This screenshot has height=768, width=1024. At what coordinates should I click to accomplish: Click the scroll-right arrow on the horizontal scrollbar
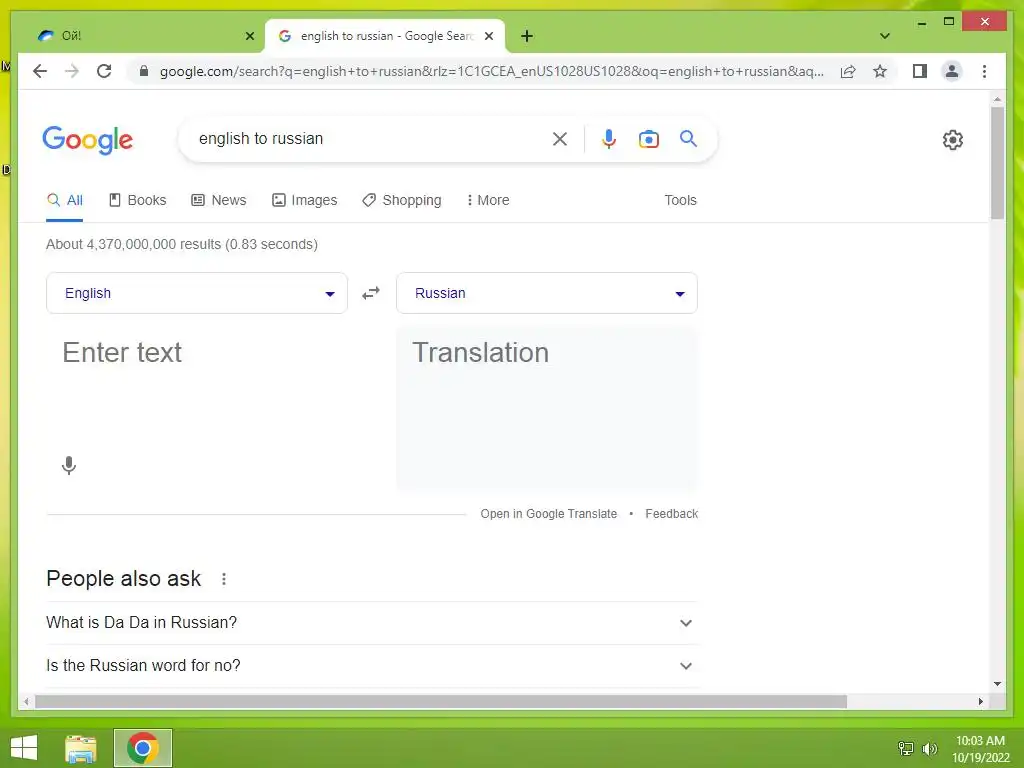click(980, 701)
